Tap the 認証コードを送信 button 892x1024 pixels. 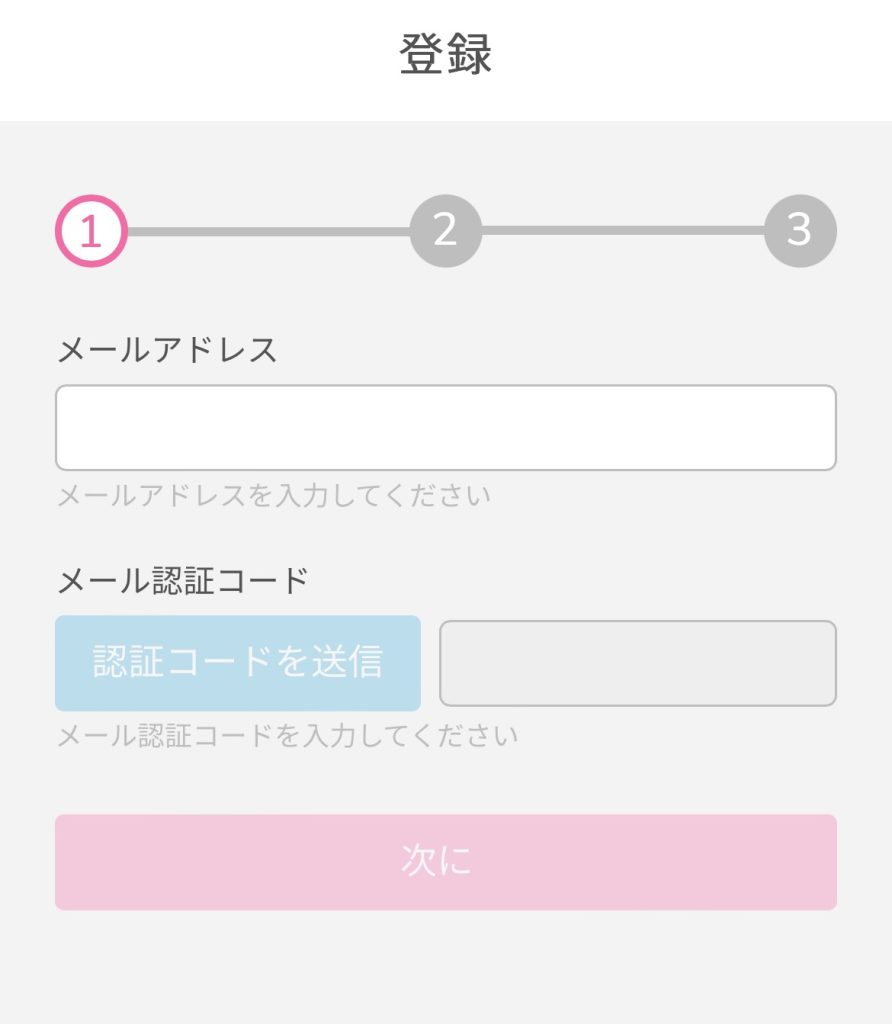tap(238, 663)
